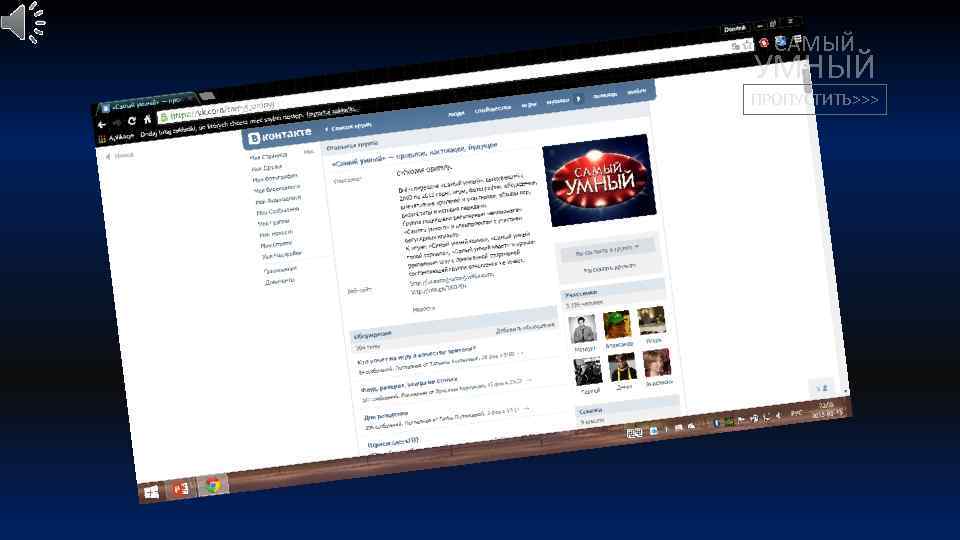Open 'игры' in VK top menu
Image resolution: width=960 pixels, height=540 pixels.
coord(528,105)
